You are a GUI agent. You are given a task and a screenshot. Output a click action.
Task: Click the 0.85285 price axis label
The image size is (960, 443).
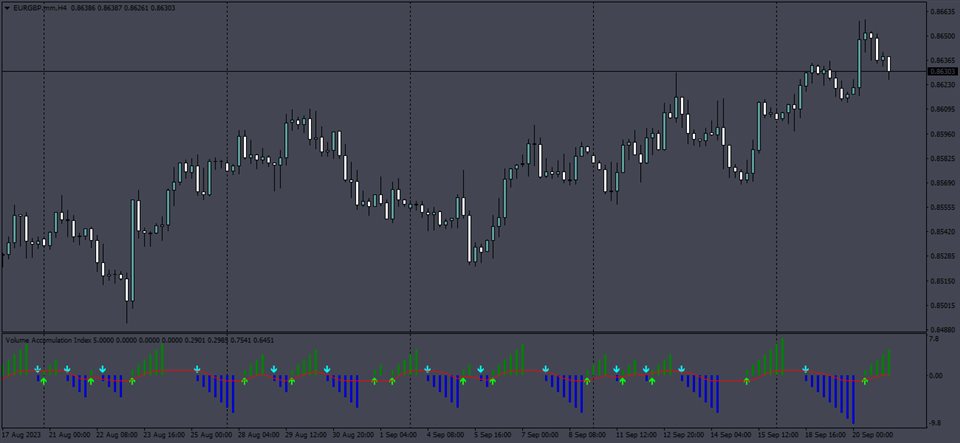coord(943,256)
